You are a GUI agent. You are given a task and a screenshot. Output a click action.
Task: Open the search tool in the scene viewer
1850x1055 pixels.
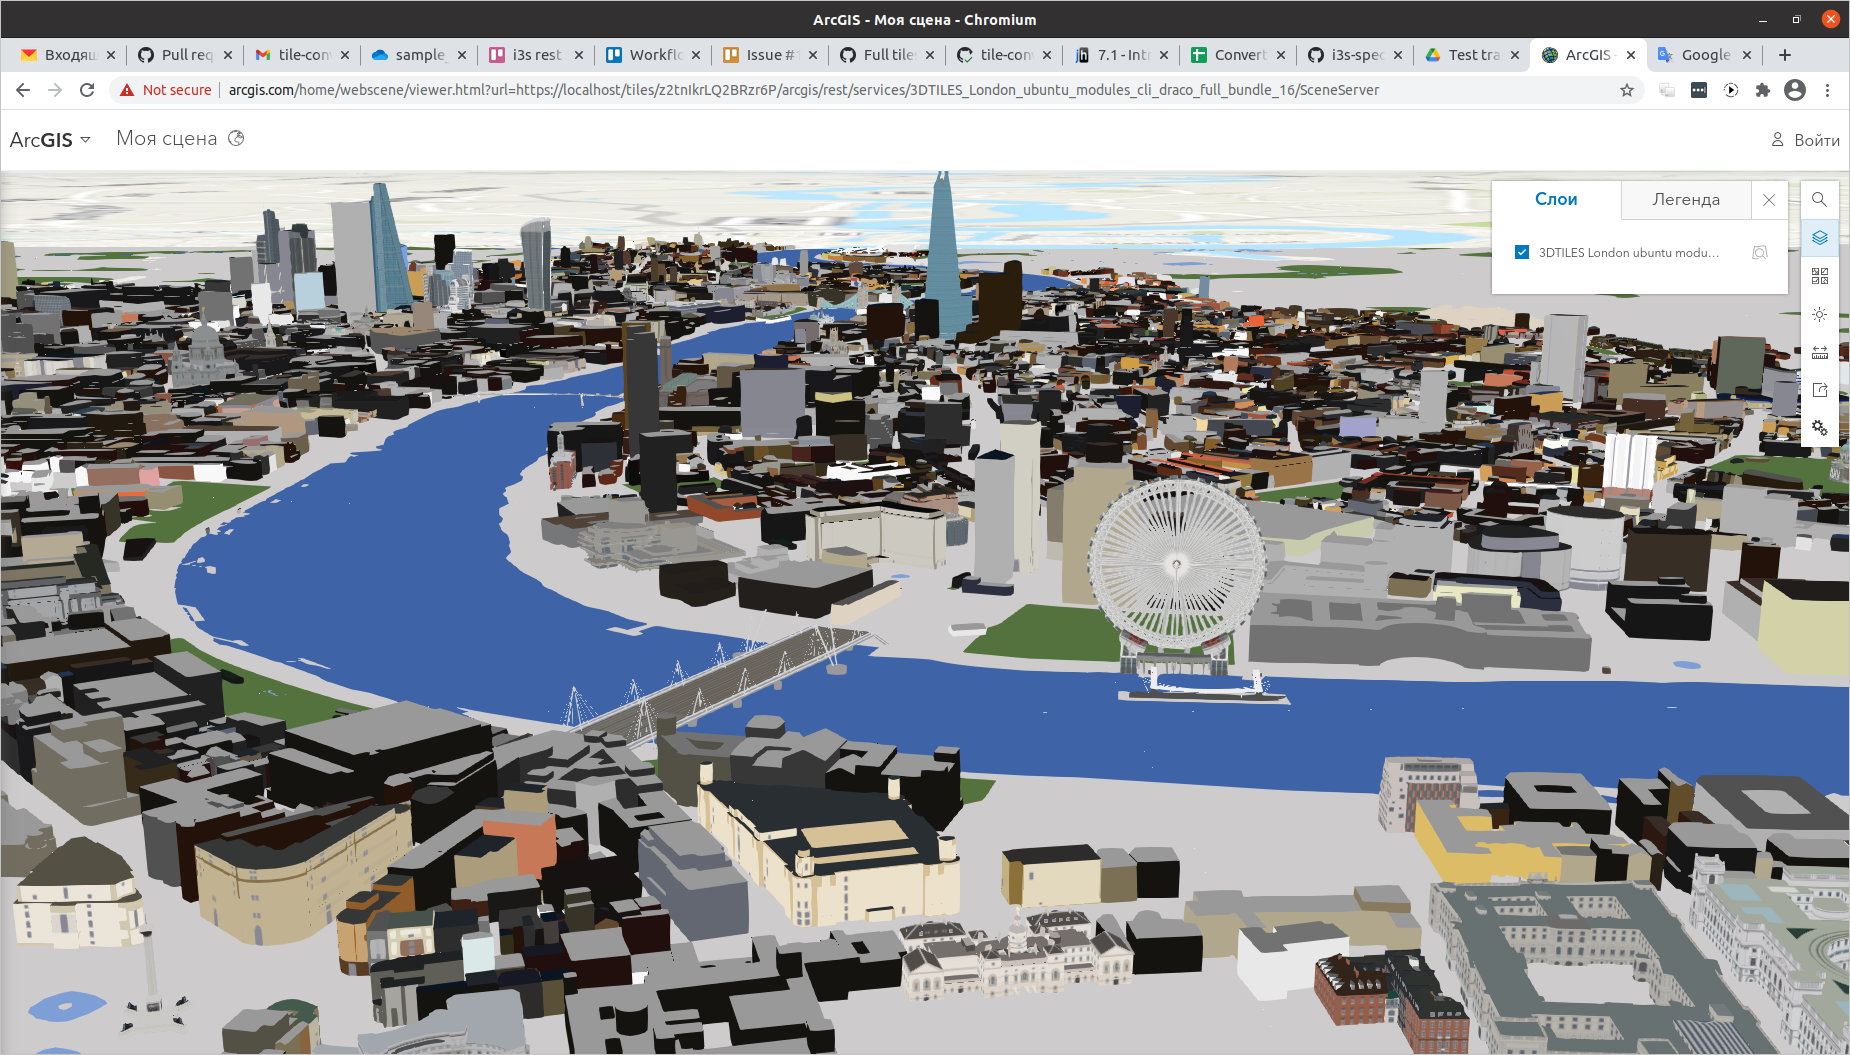point(1820,199)
